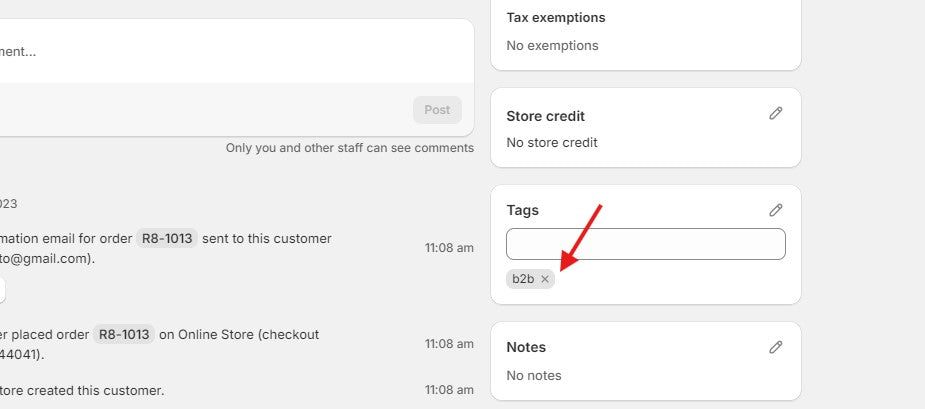Click the Notes card heading
The height and width of the screenshot is (409, 925).
[x=526, y=347]
